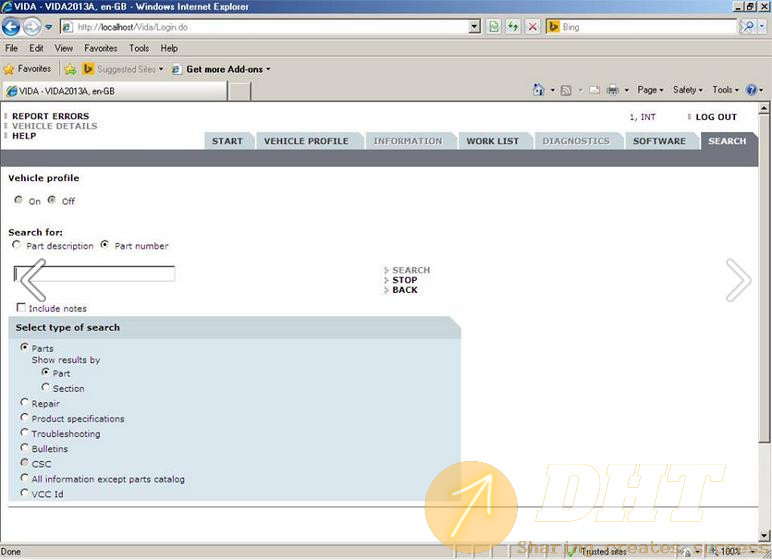
Task: Select Product specifications search type
Action: pos(24,418)
